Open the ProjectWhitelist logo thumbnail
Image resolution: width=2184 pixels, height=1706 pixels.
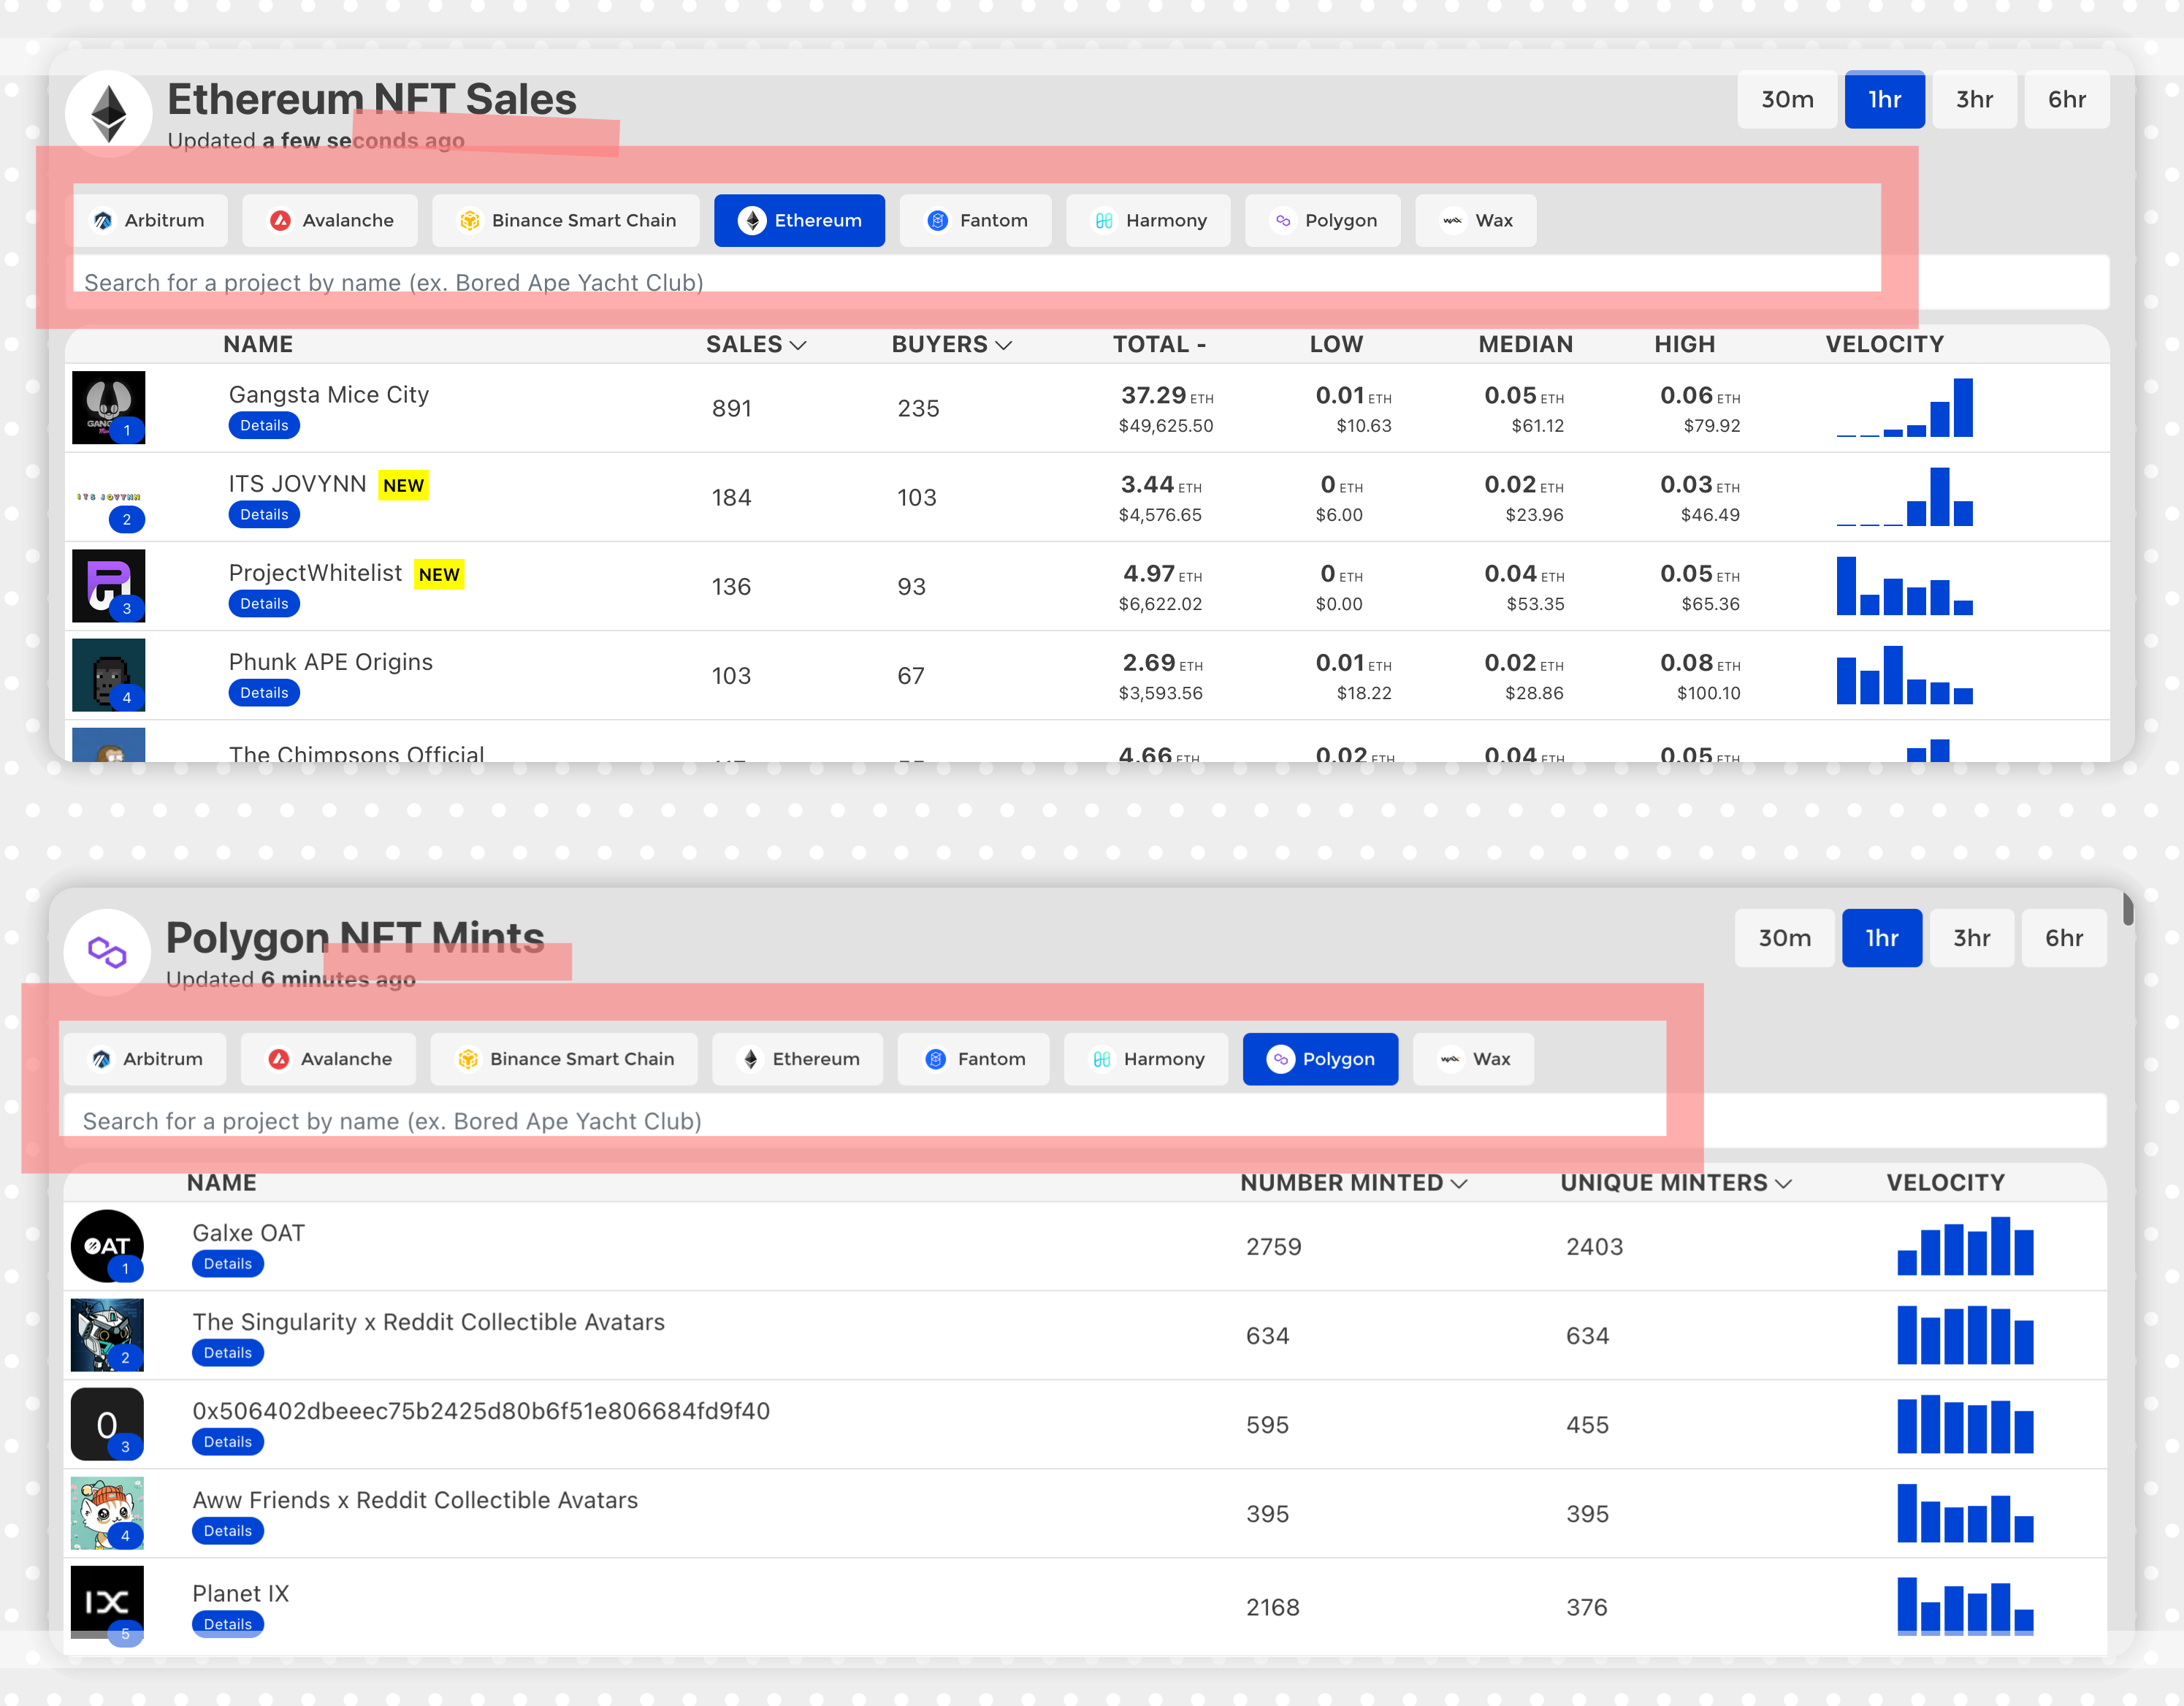click(x=109, y=586)
